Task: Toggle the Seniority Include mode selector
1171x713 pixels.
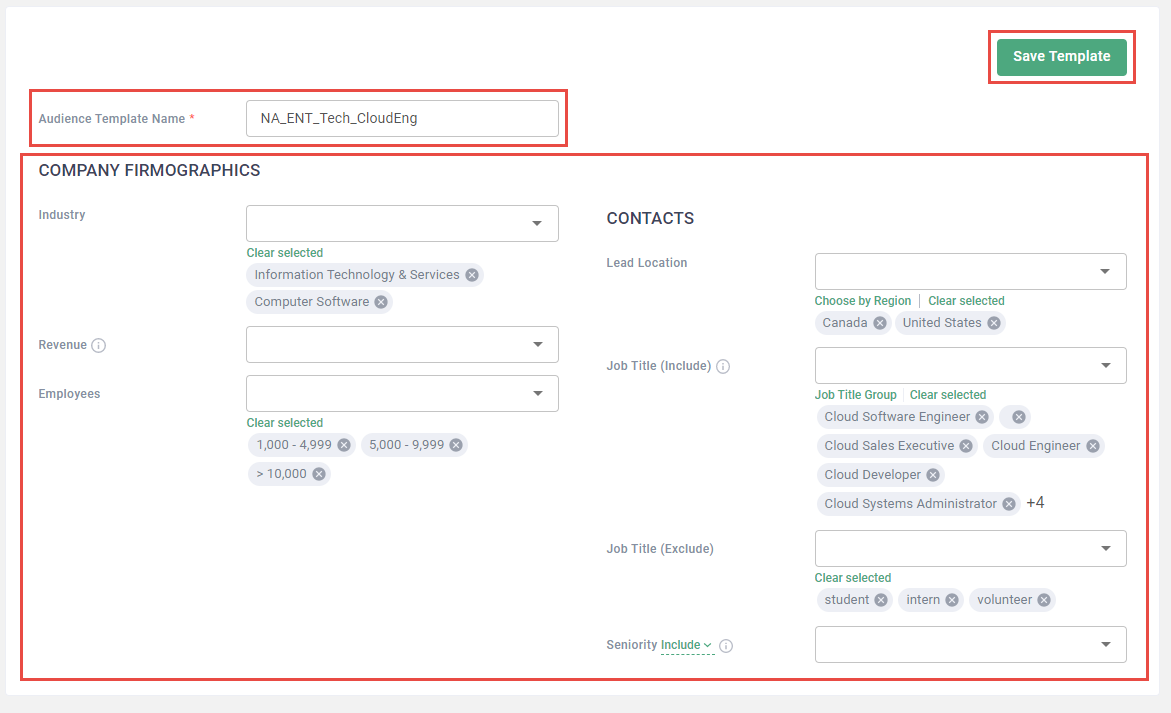Action: pos(687,646)
